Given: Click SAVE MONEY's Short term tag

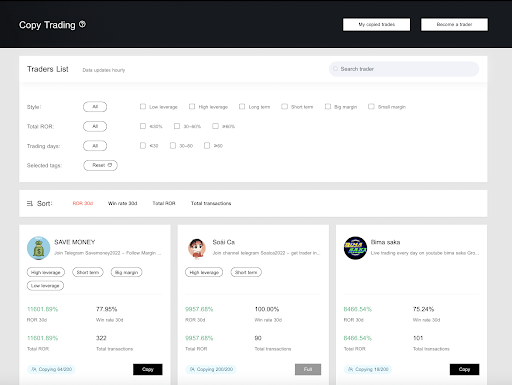Looking at the screenshot, I should click(88, 272).
